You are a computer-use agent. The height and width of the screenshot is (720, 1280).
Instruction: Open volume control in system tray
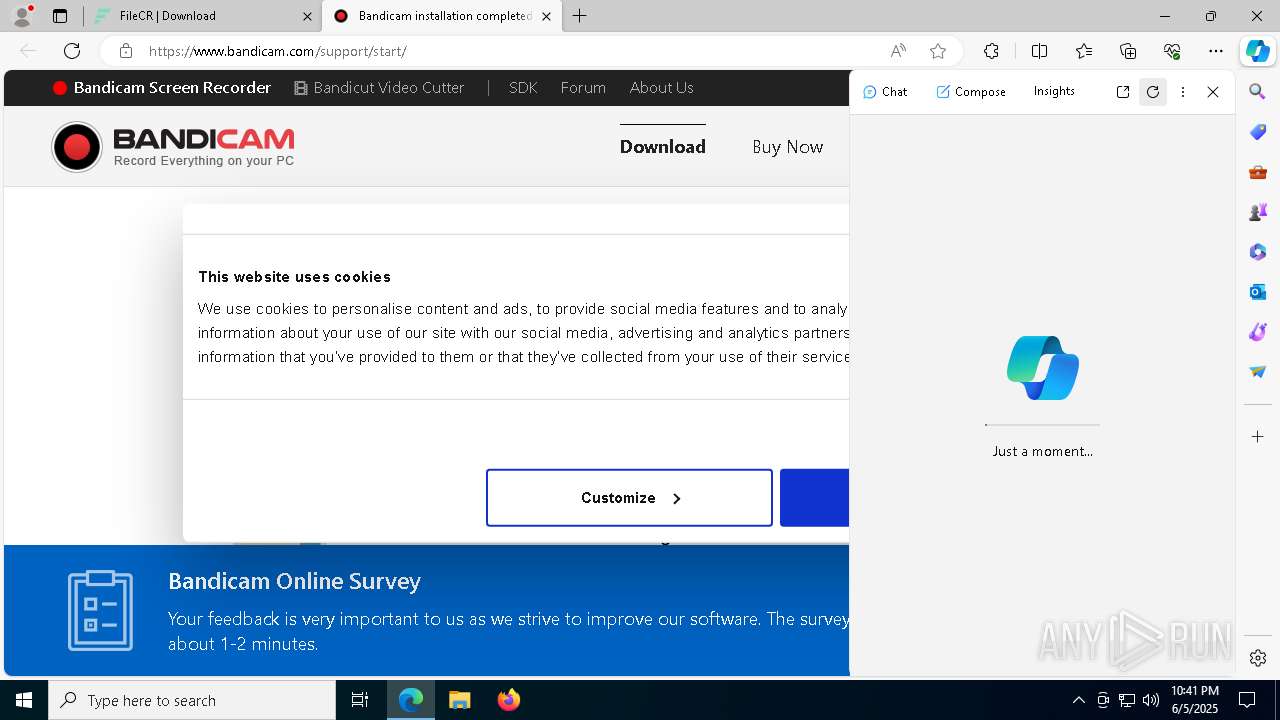click(1151, 700)
